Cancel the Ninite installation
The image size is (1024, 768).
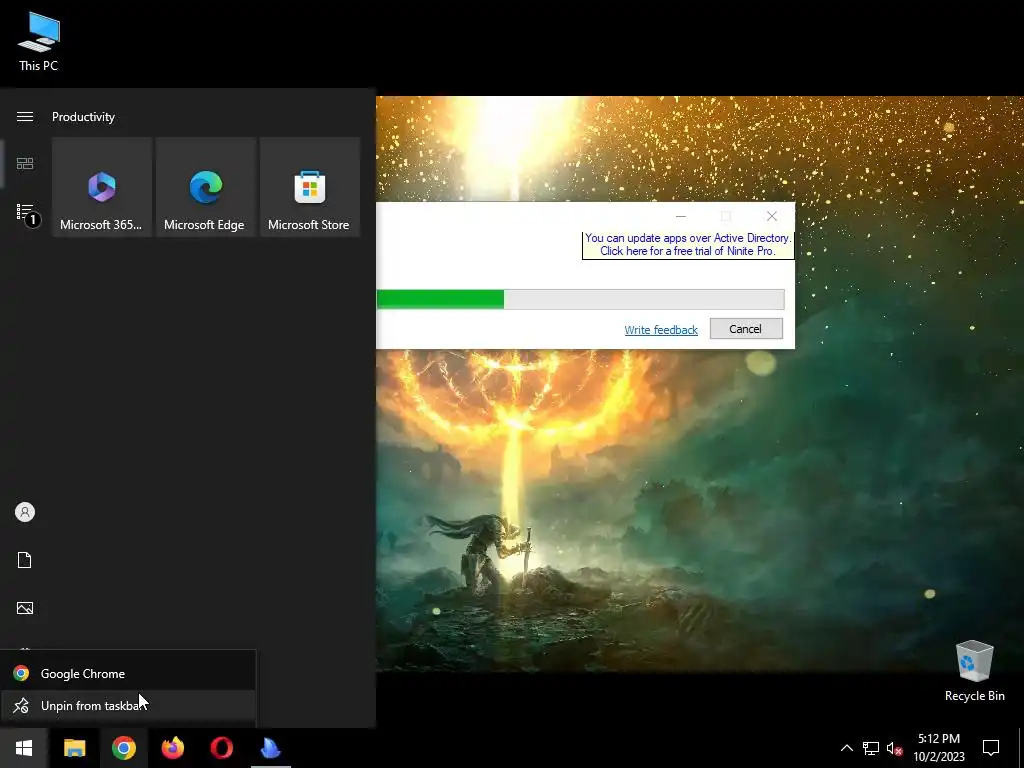click(746, 328)
